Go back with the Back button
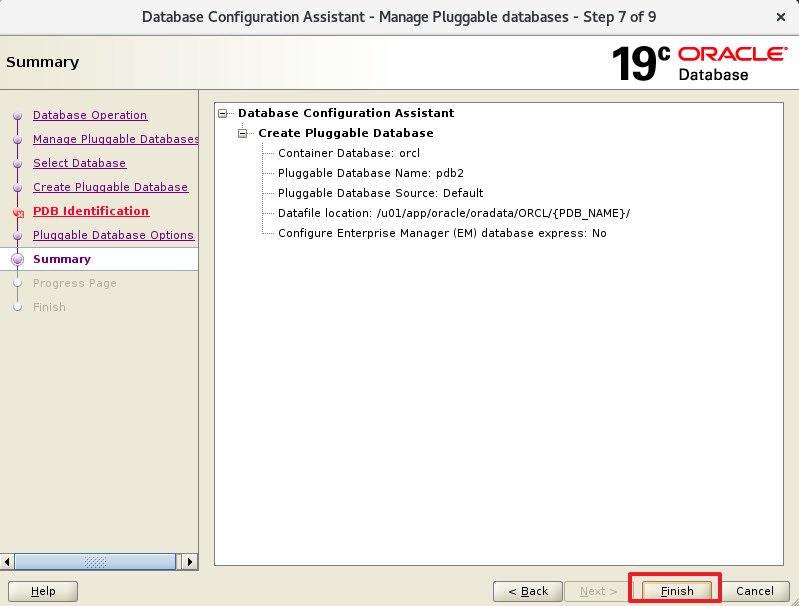 pos(528,591)
